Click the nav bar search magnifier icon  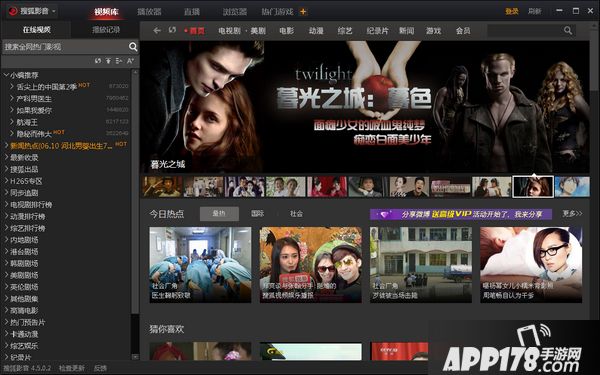click(x=568, y=31)
